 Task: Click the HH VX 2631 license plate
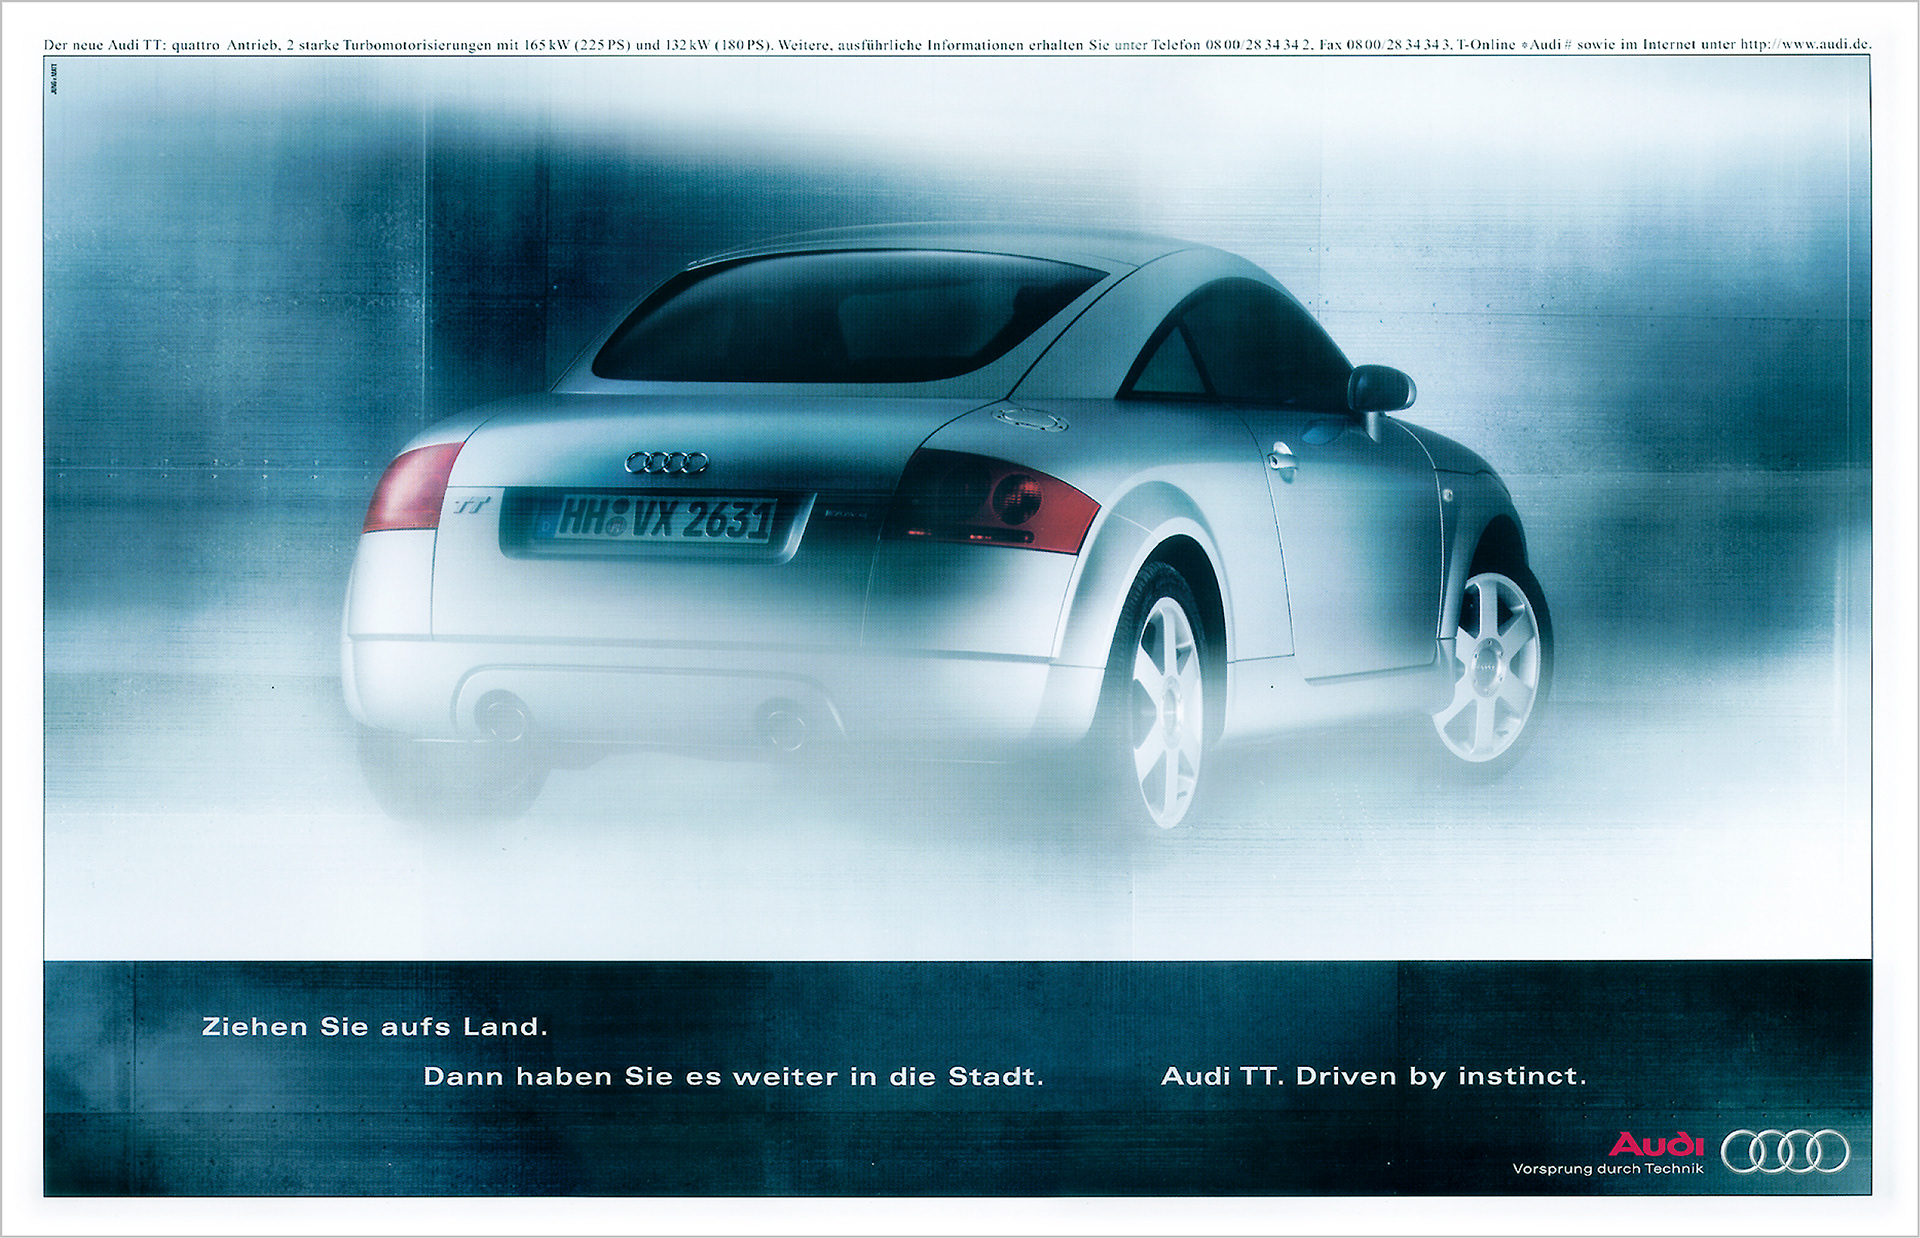click(x=665, y=520)
